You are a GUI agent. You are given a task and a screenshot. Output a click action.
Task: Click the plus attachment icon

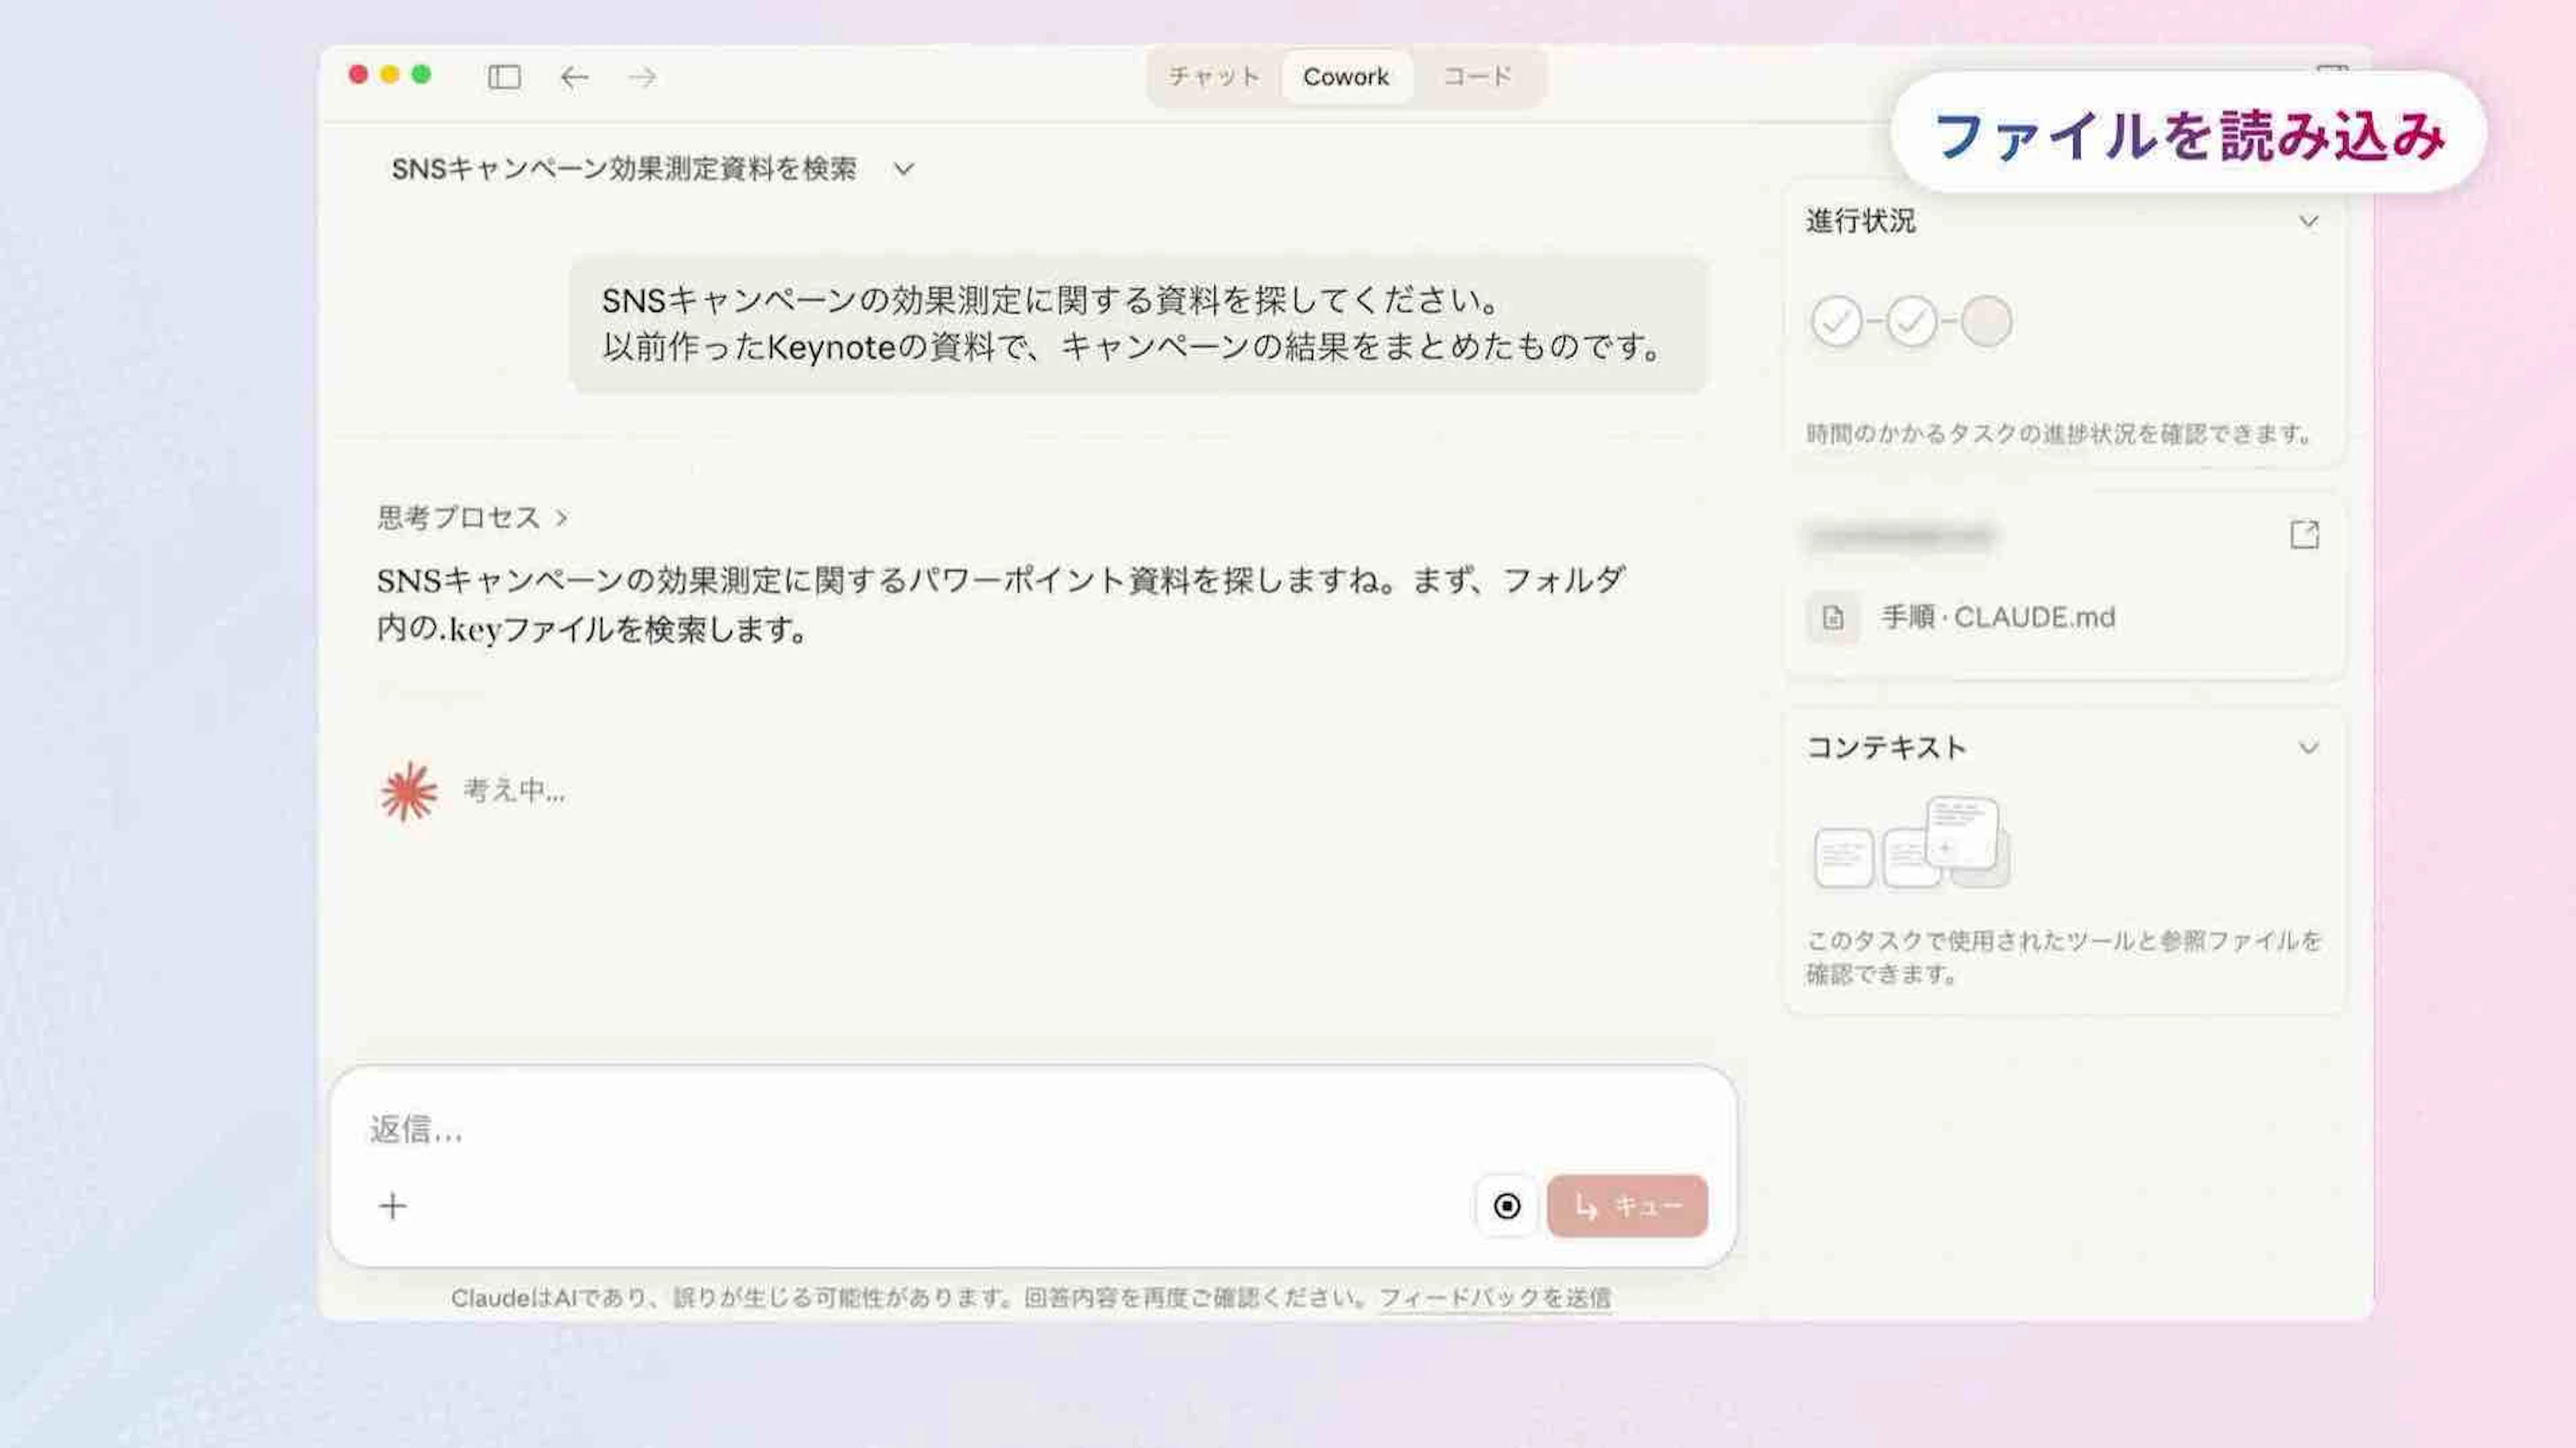pos(393,1206)
